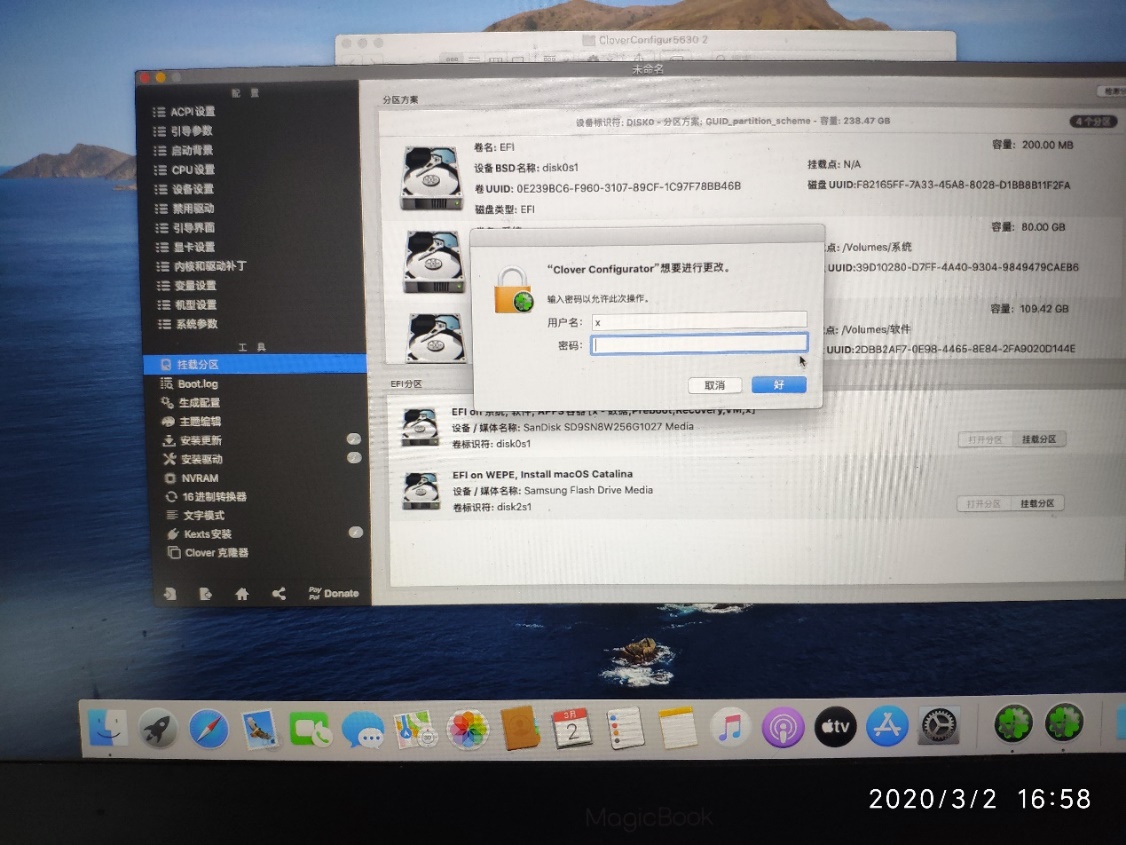
Task: Click the export configuration icon at sidebar bottom
Action: coord(205,594)
